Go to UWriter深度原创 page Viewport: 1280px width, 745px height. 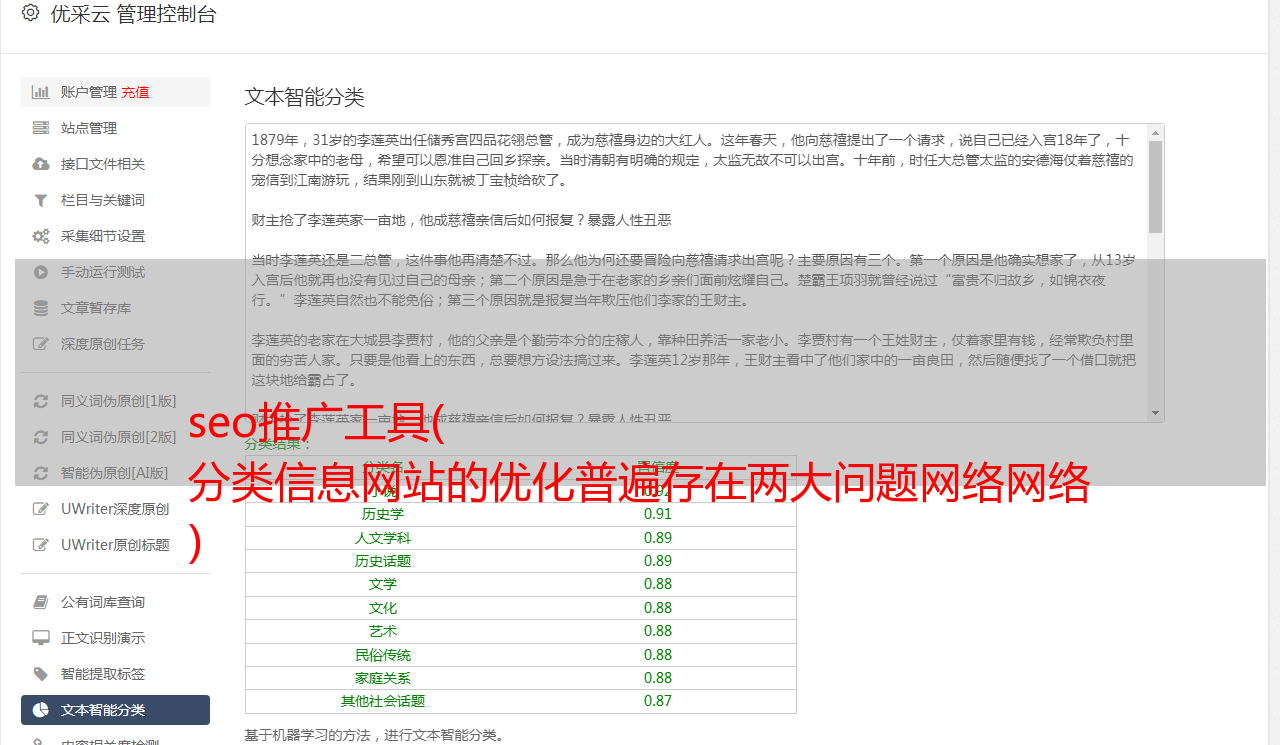[x=115, y=509]
